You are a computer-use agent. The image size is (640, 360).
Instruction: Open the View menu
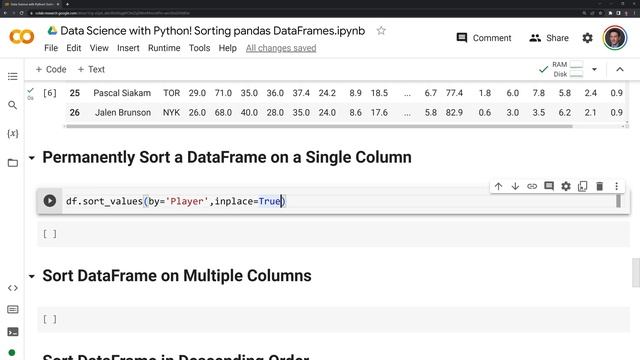coord(99,48)
